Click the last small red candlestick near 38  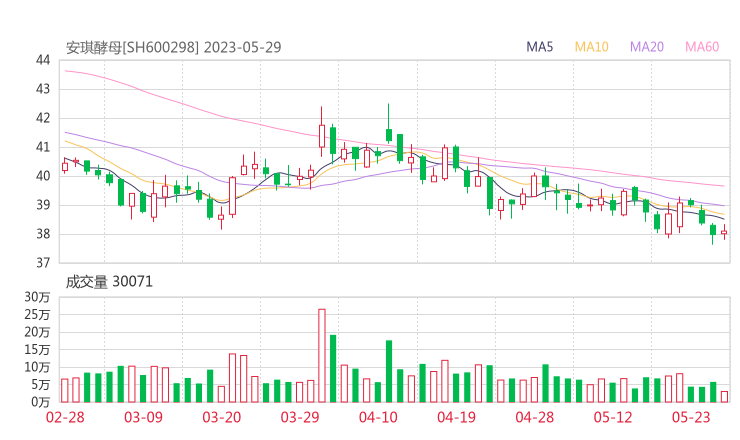click(724, 232)
